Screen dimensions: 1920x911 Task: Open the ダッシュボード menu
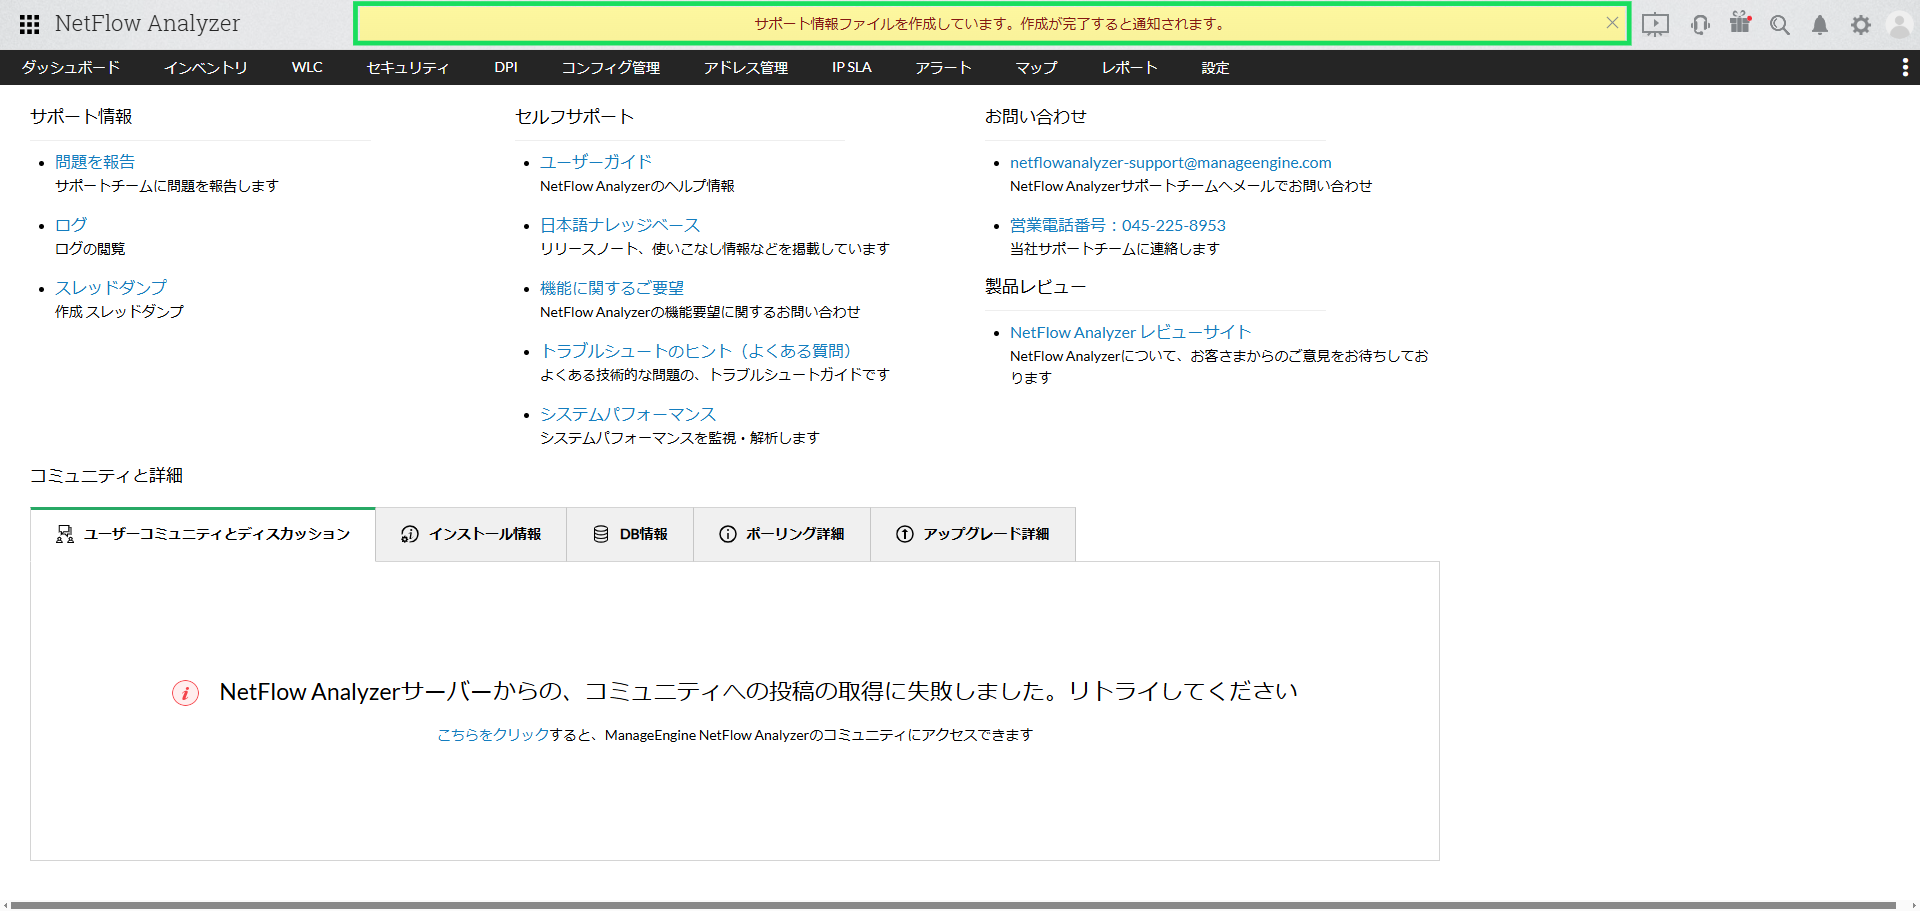71,67
